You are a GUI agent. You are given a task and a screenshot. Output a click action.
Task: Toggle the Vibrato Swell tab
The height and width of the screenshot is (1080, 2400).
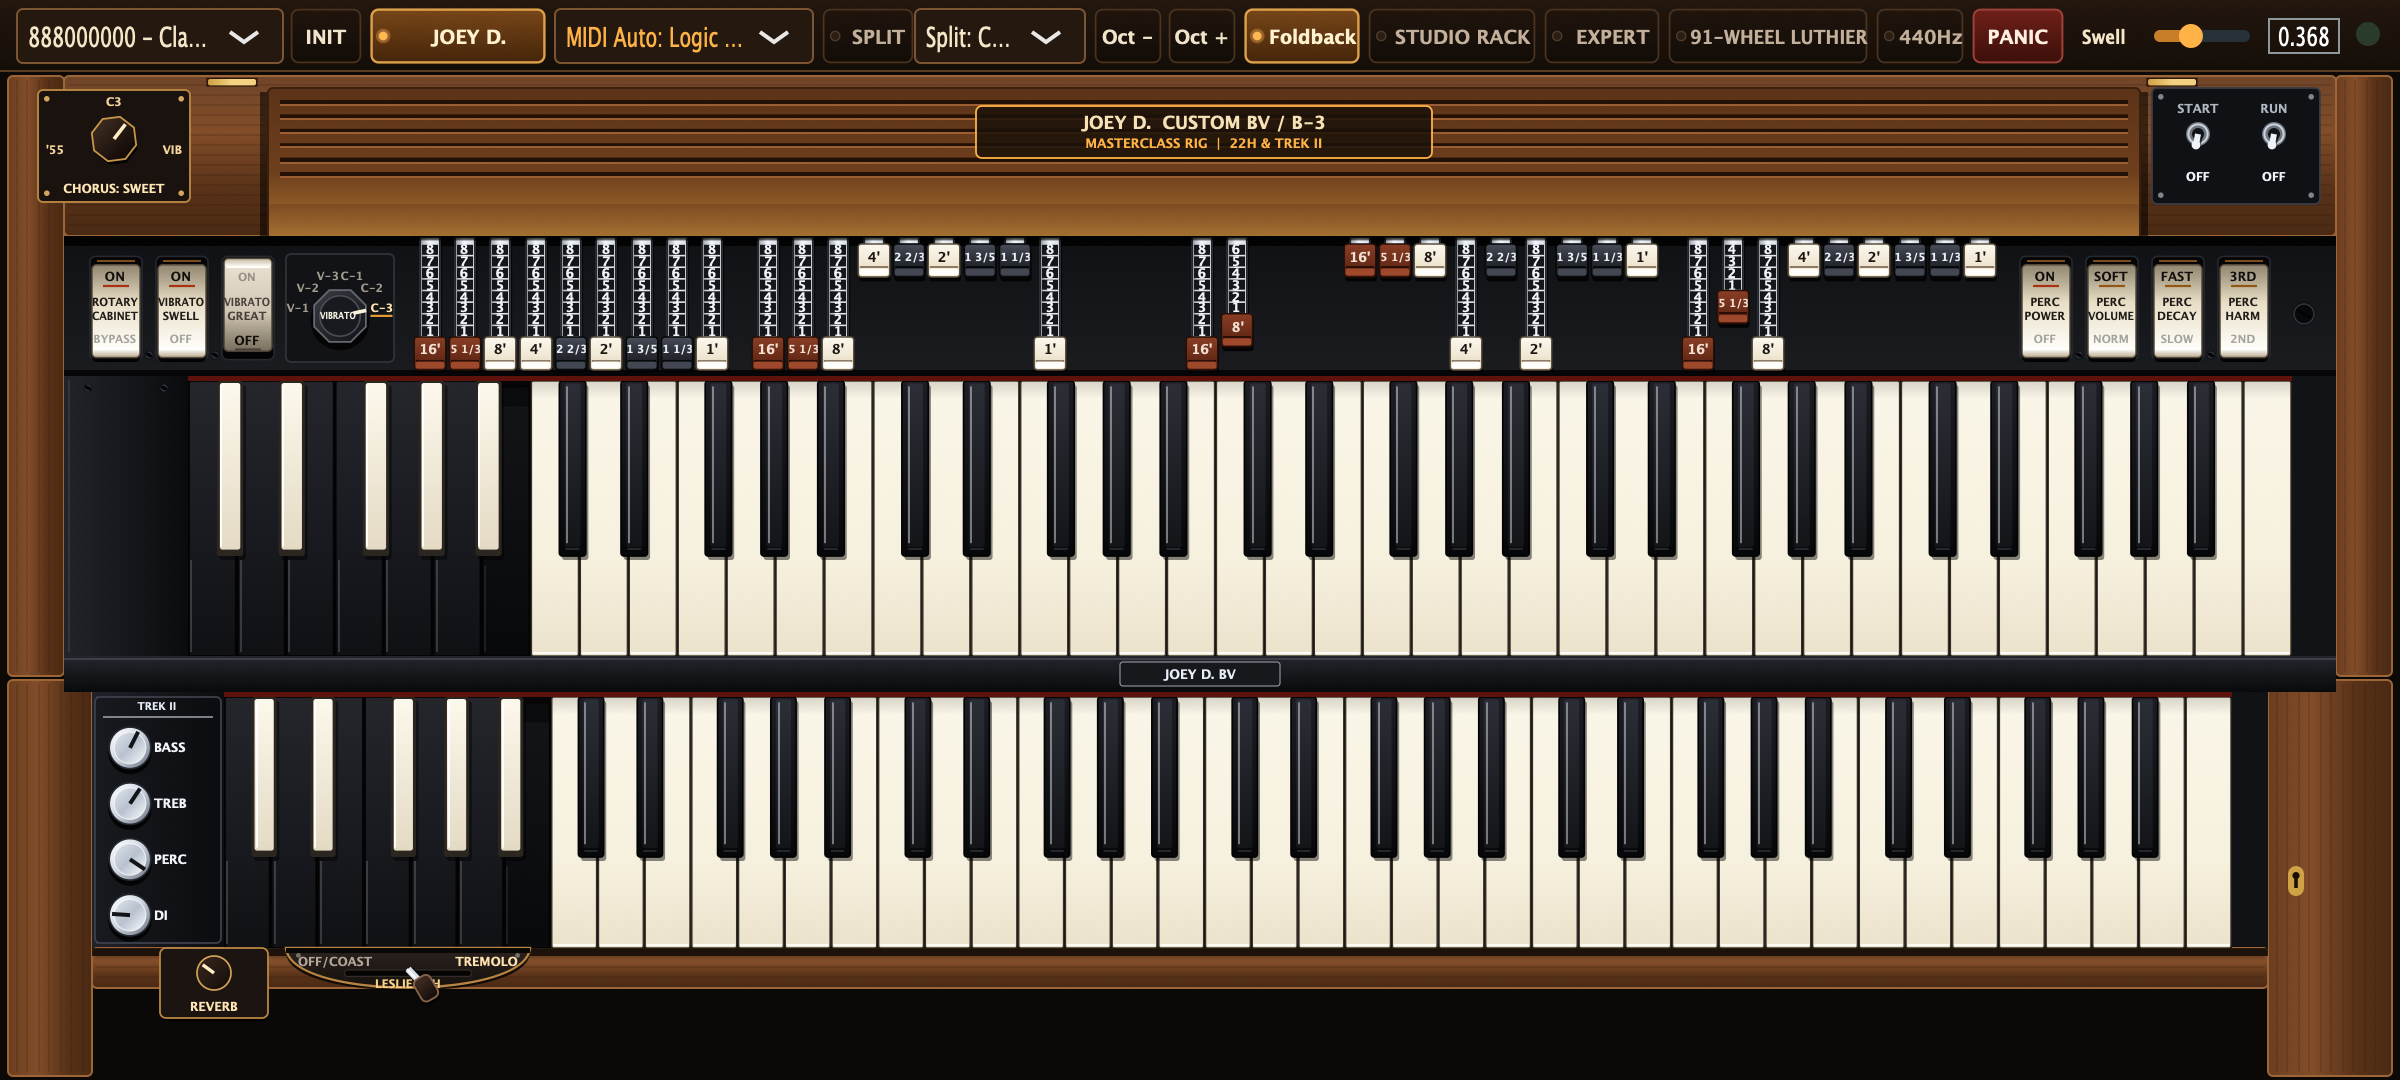[x=181, y=308]
